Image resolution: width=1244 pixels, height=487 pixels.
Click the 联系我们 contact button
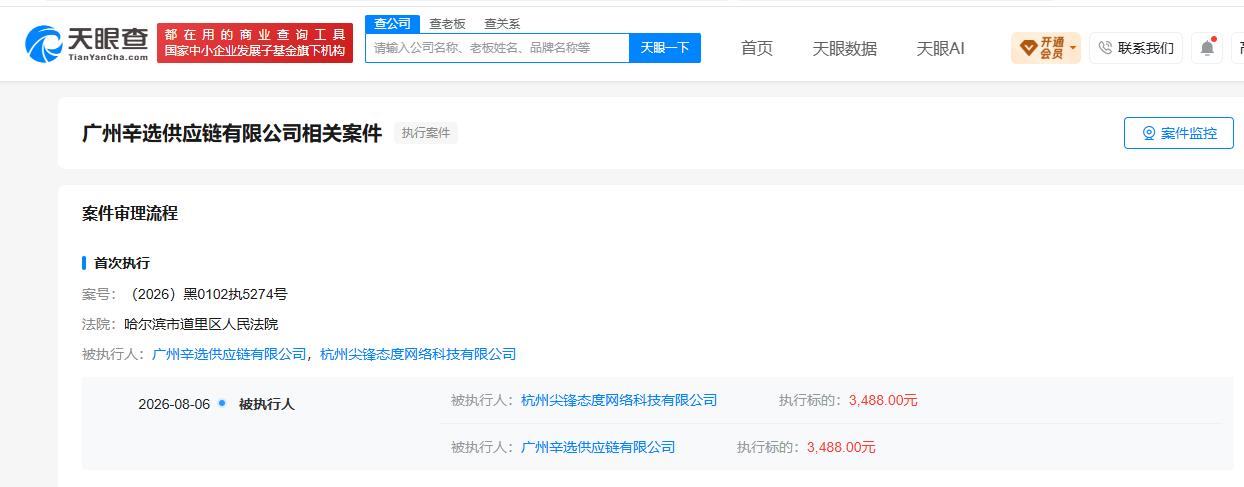[1136, 48]
